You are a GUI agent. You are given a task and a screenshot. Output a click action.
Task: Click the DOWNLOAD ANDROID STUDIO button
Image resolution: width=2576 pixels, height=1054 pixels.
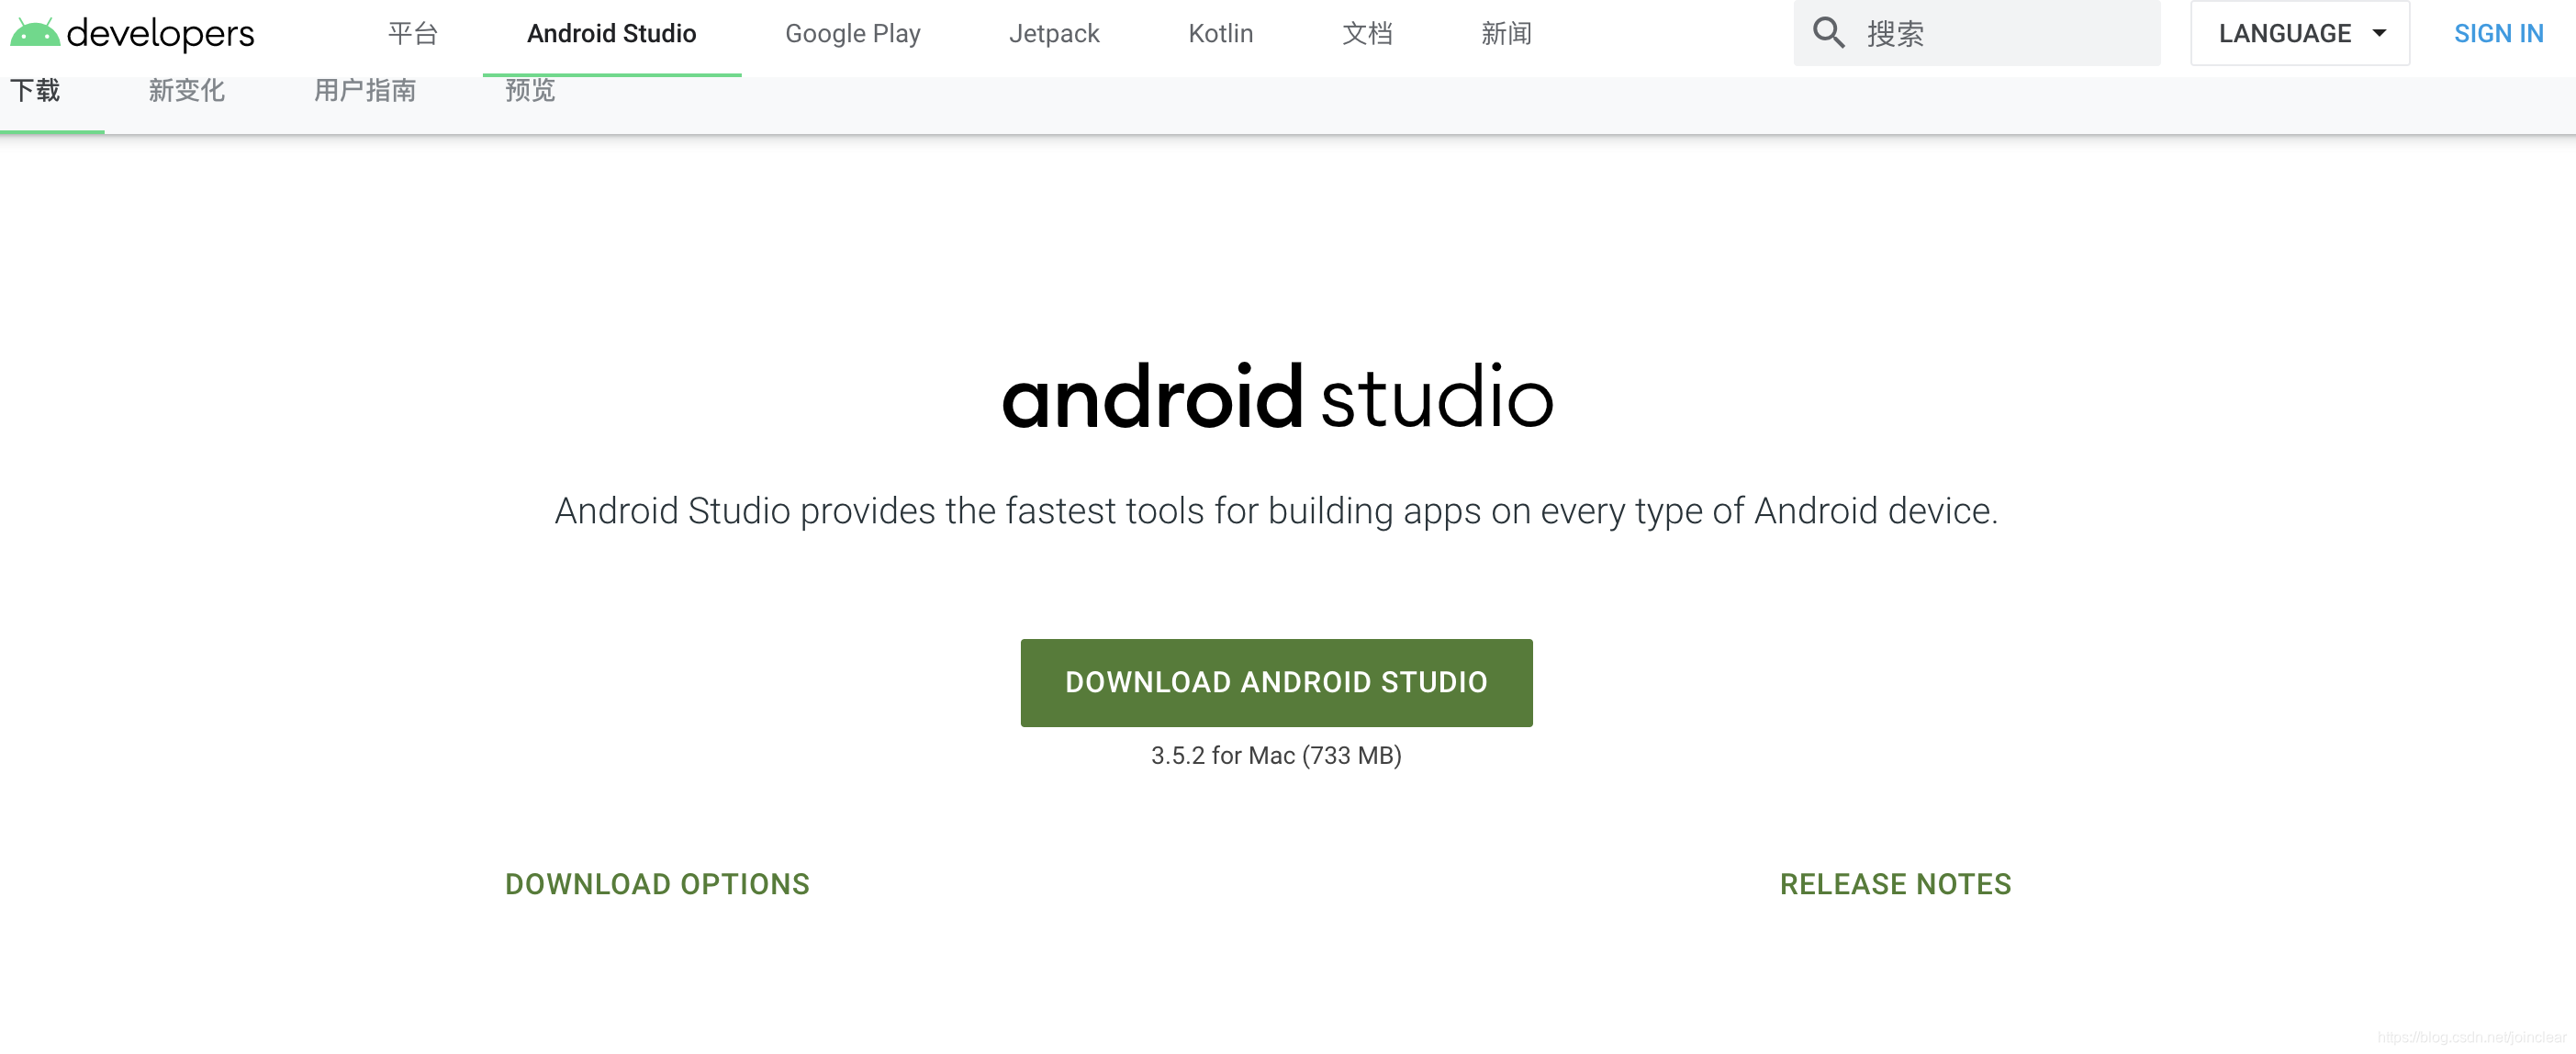[1276, 682]
